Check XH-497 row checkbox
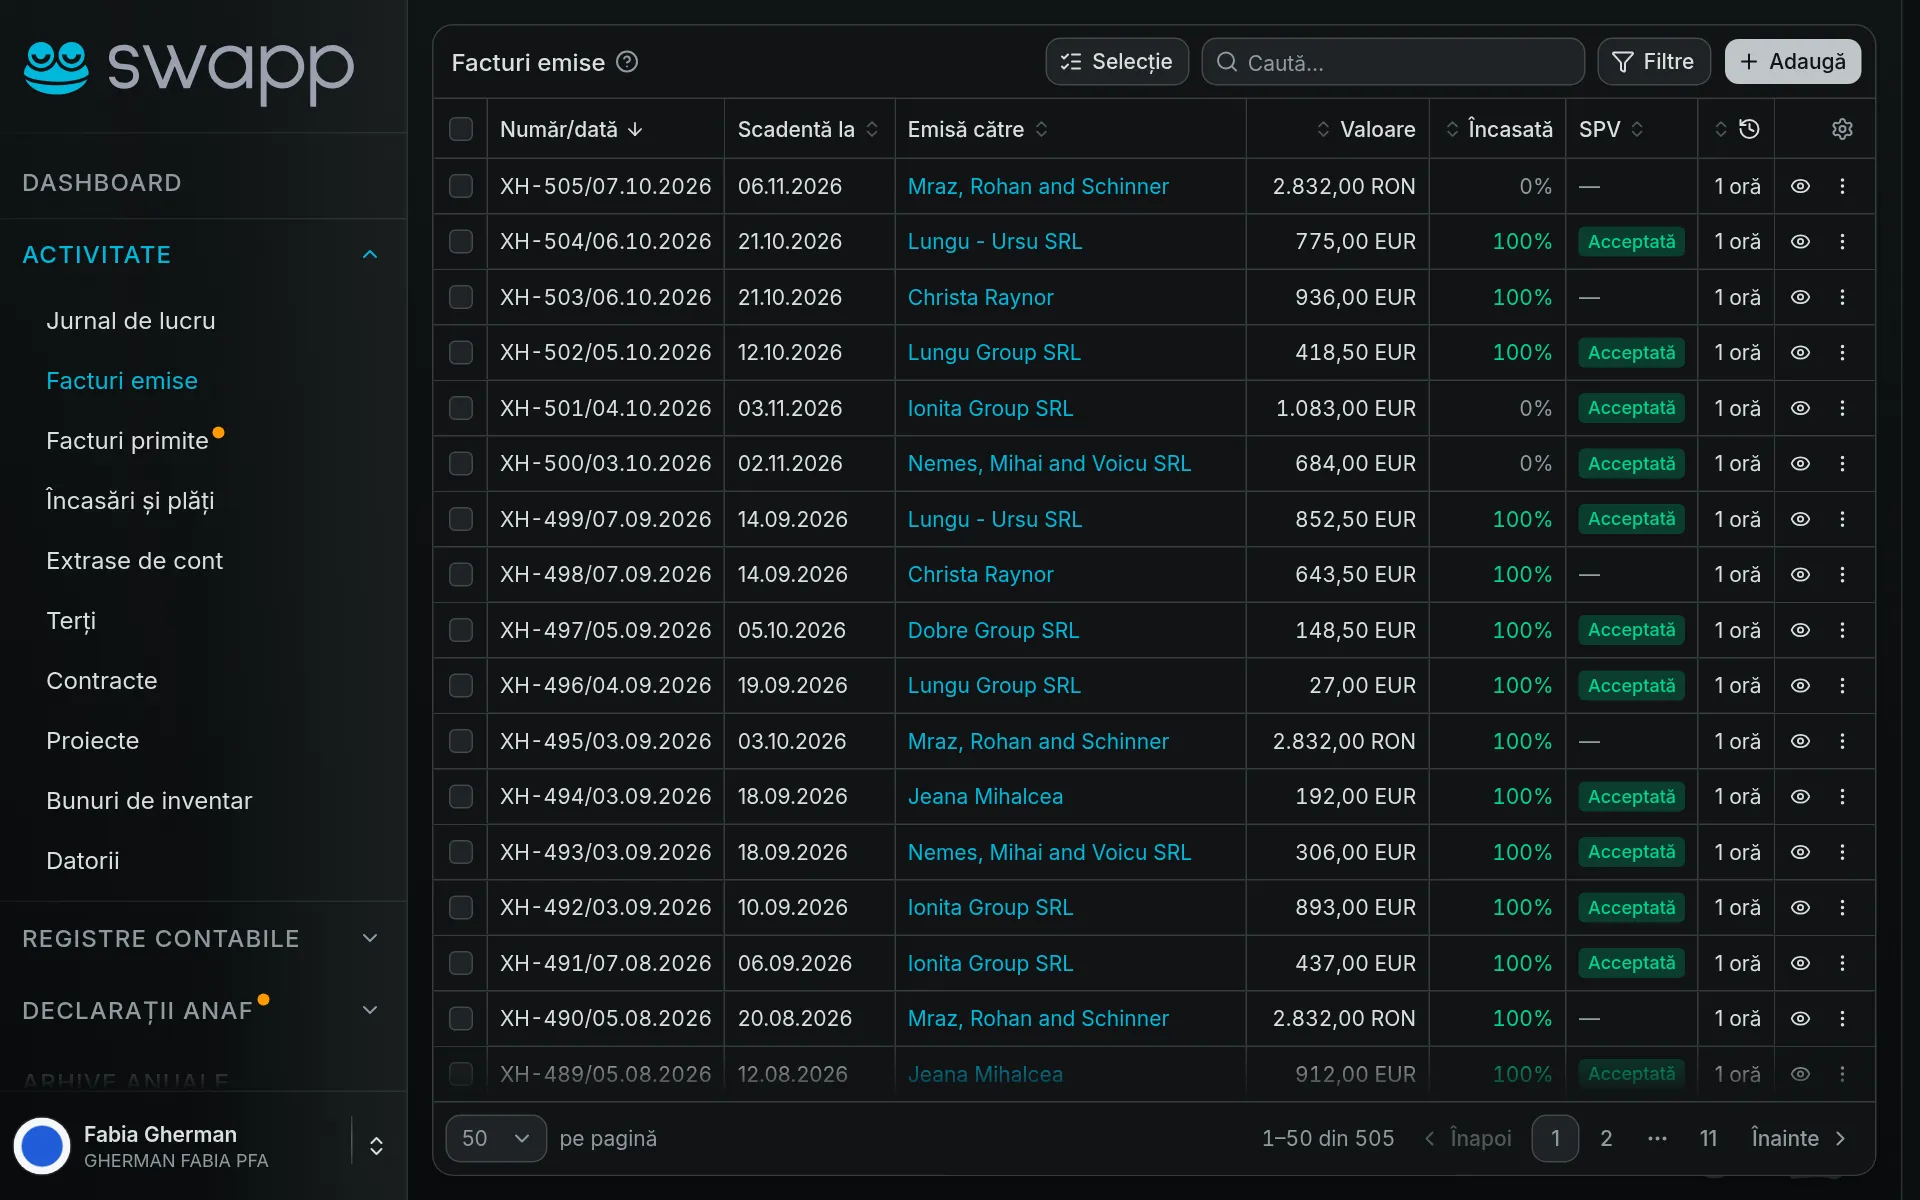Image resolution: width=1920 pixels, height=1200 pixels. [461, 630]
